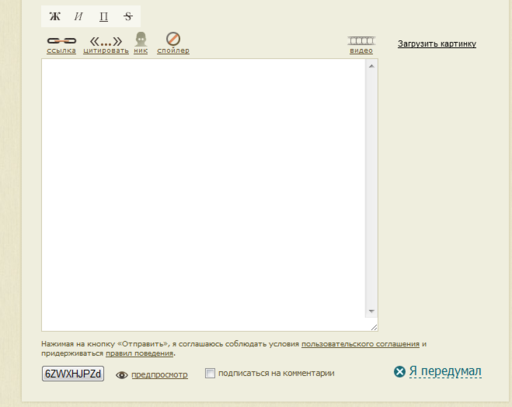Apply italic formatting with И icon
512x407 pixels.
tap(78, 16)
